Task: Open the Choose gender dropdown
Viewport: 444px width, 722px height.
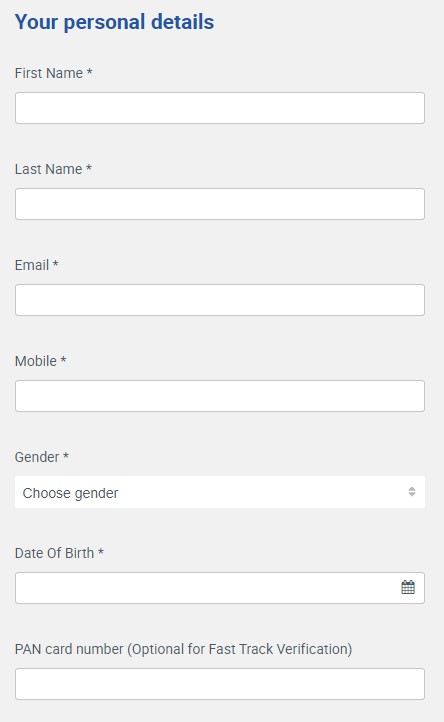Action: [x=220, y=492]
